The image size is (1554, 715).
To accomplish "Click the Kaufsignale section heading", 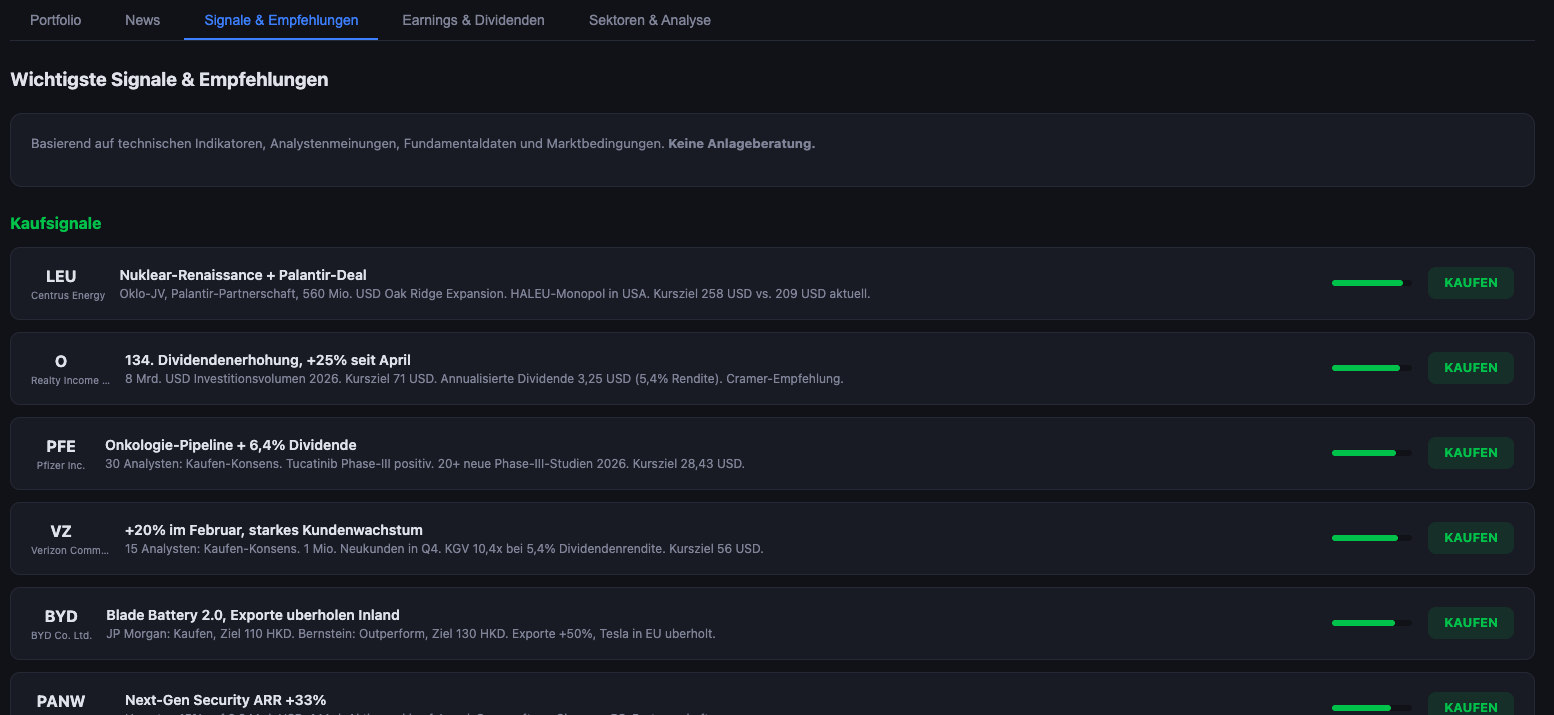I will click(x=55, y=223).
